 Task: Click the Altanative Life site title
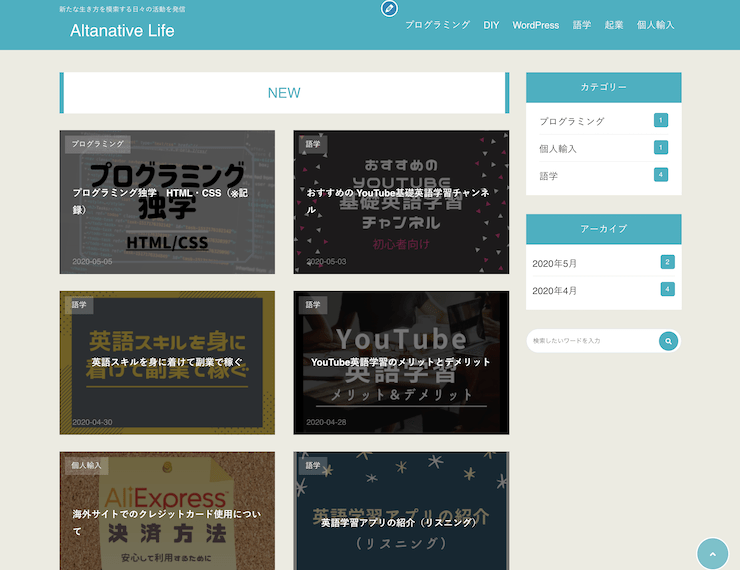(x=122, y=31)
